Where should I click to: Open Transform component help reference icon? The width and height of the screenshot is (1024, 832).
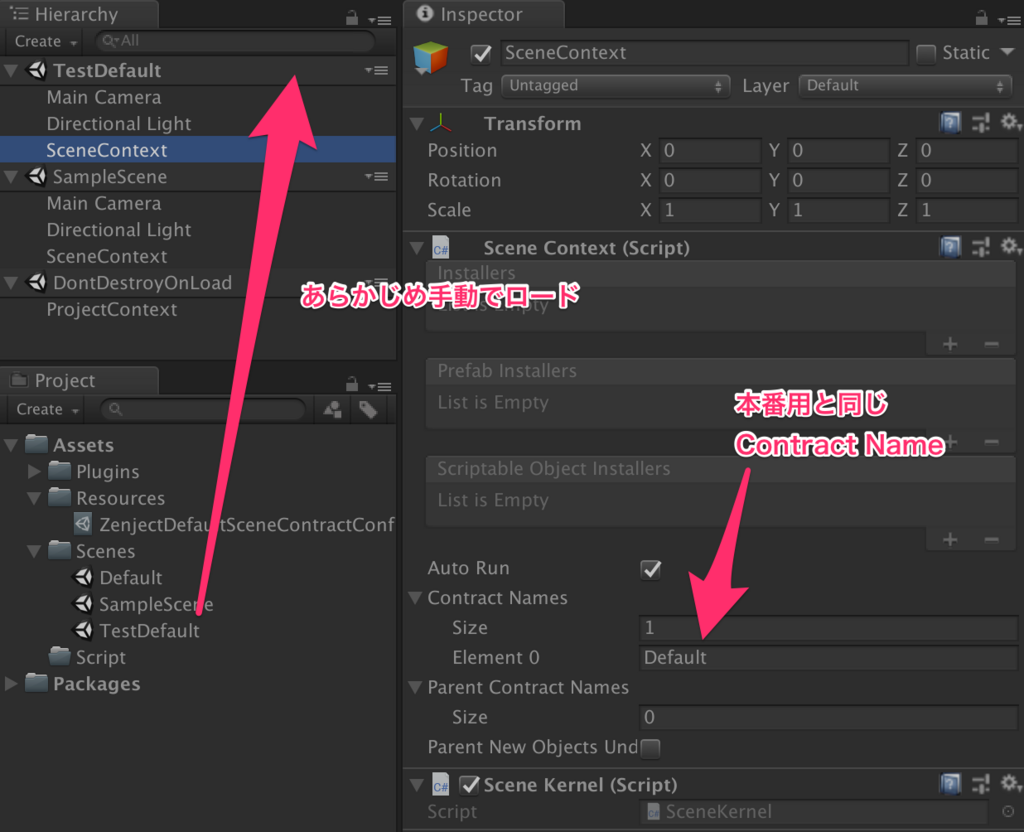coord(950,122)
